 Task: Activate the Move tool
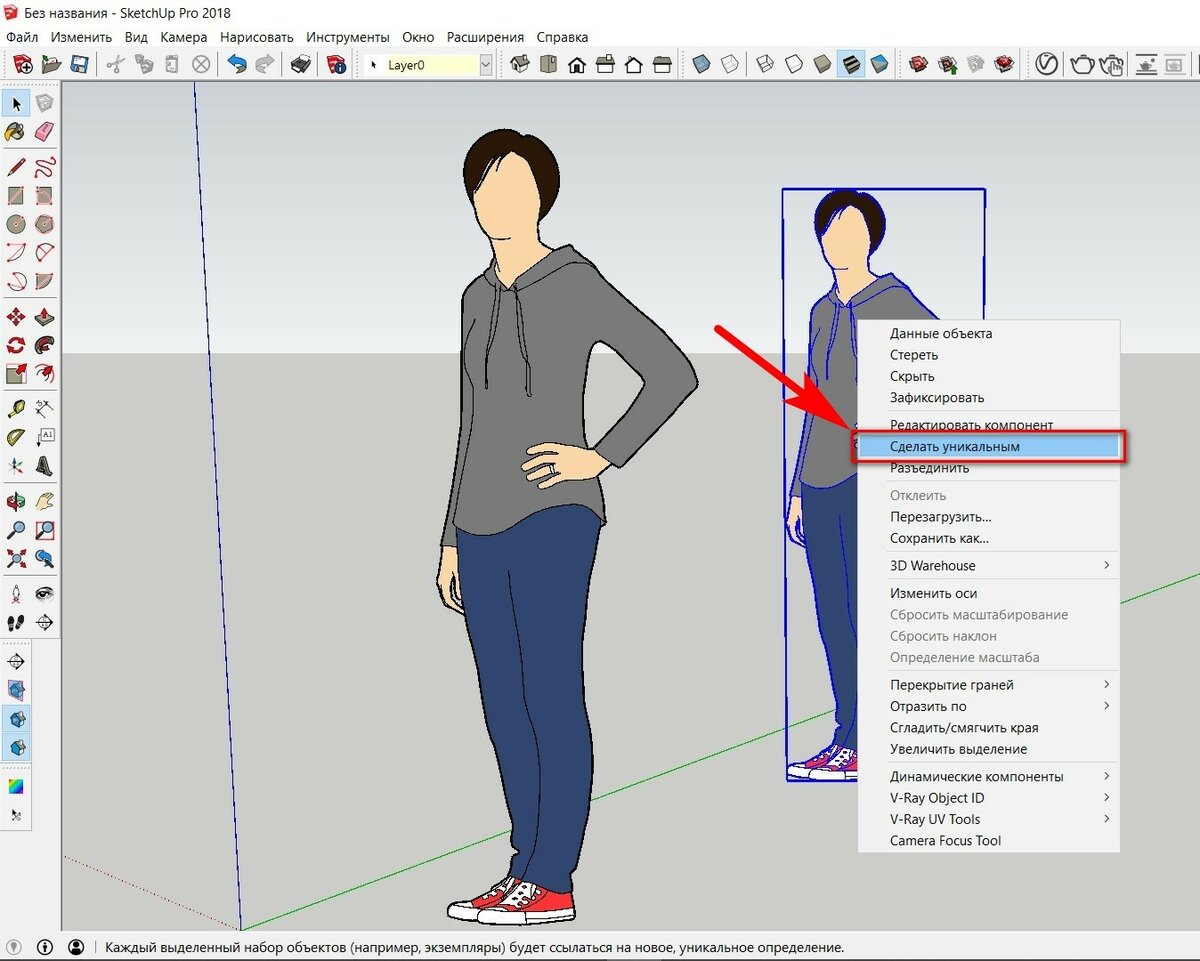(x=17, y=317)
